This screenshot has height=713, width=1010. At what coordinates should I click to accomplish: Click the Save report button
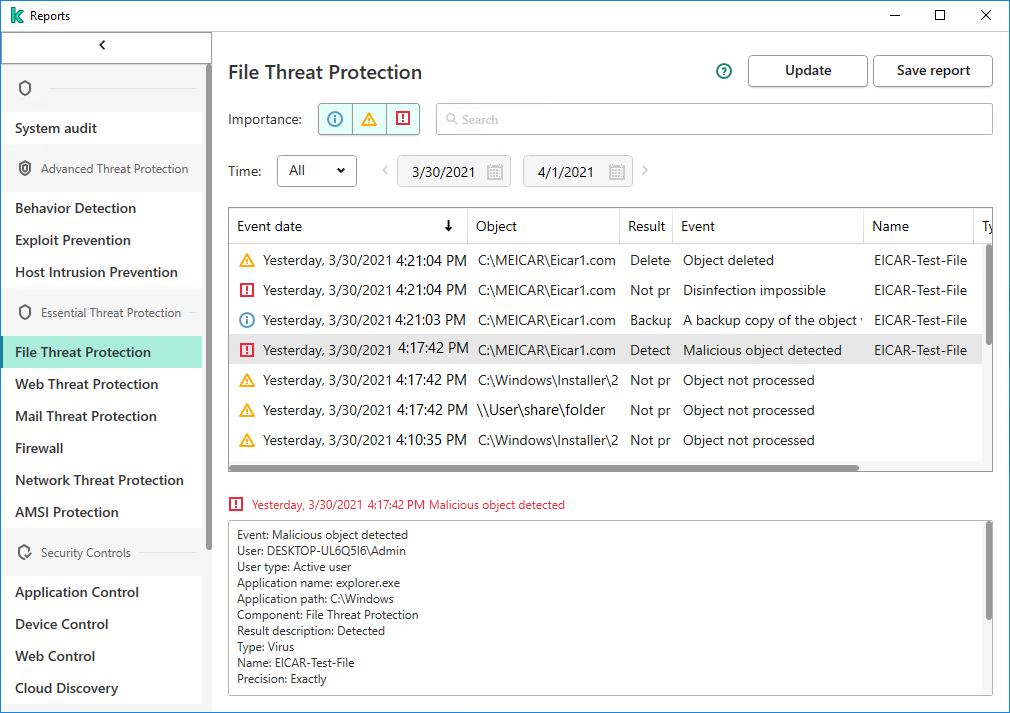[x=932, y=71]
